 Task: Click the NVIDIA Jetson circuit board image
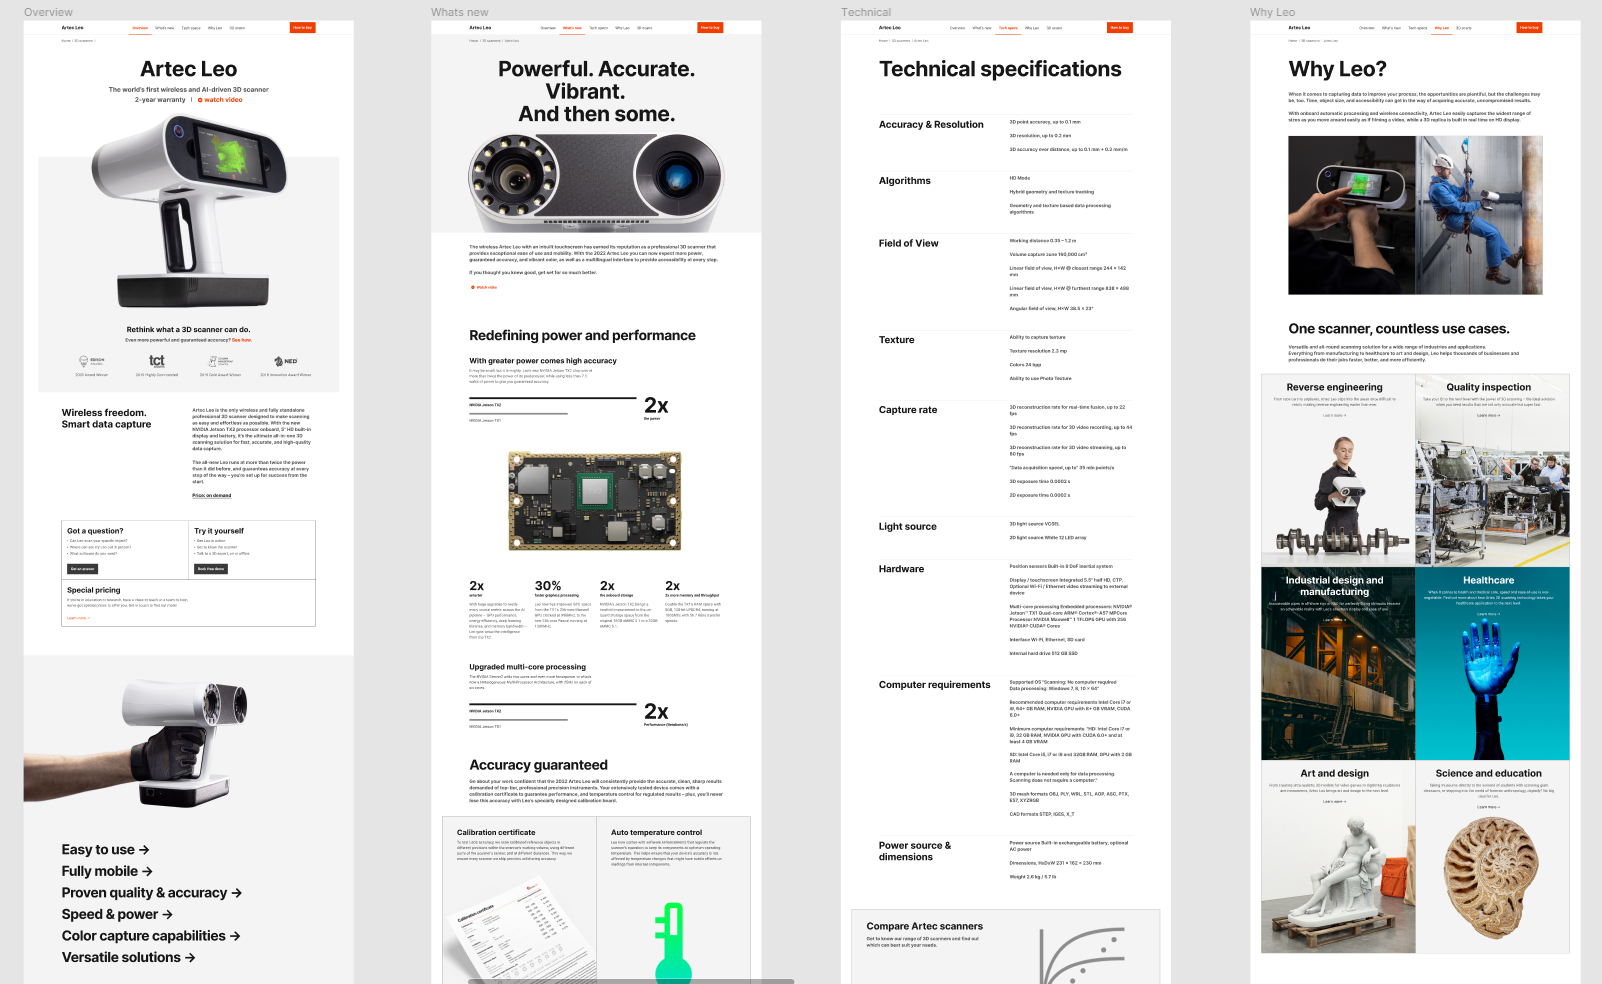596,501
